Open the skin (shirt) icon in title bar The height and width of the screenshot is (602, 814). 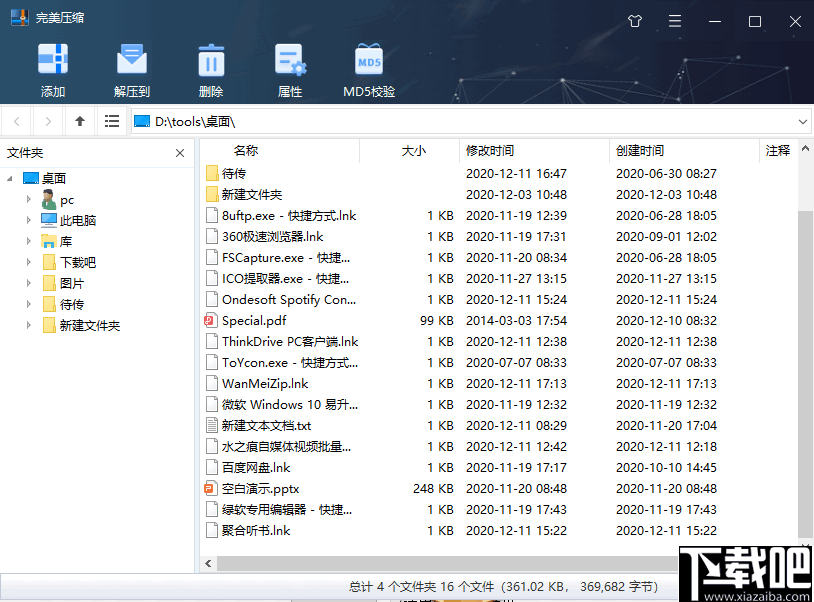click(x=634, y=21)
